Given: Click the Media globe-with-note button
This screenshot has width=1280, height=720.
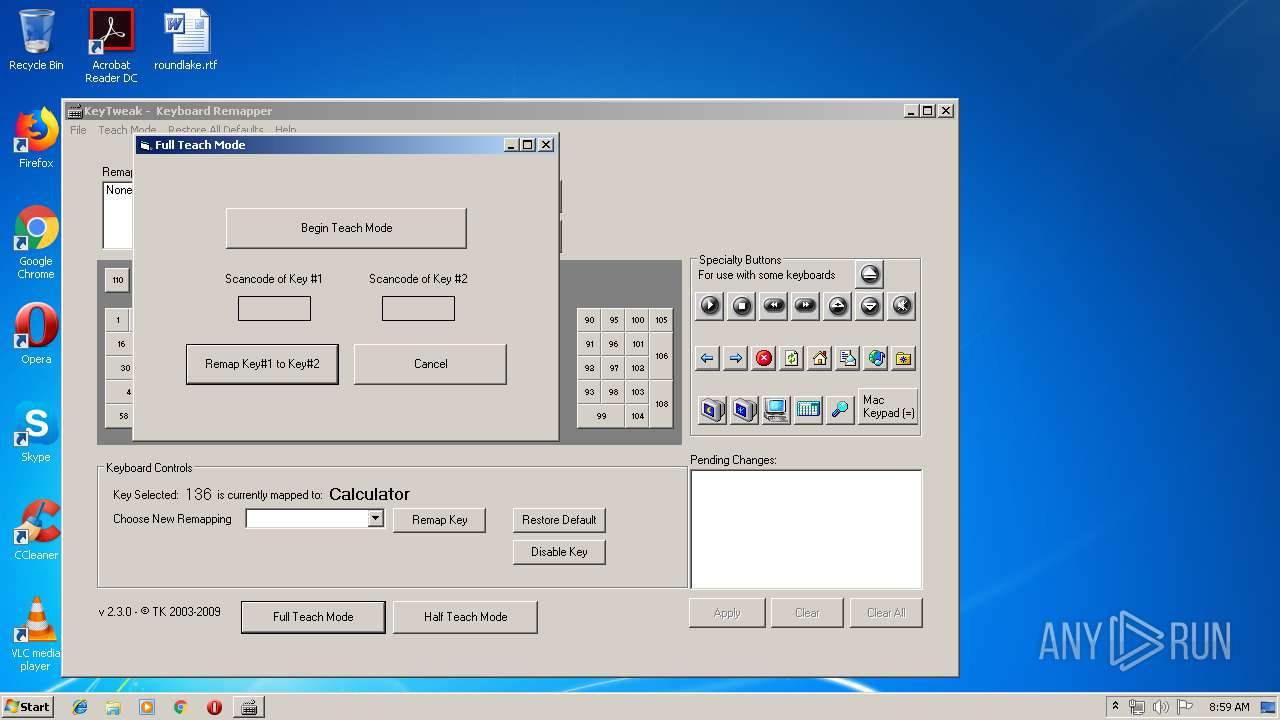Looking at the screenshot, I should tap(876, 358).
